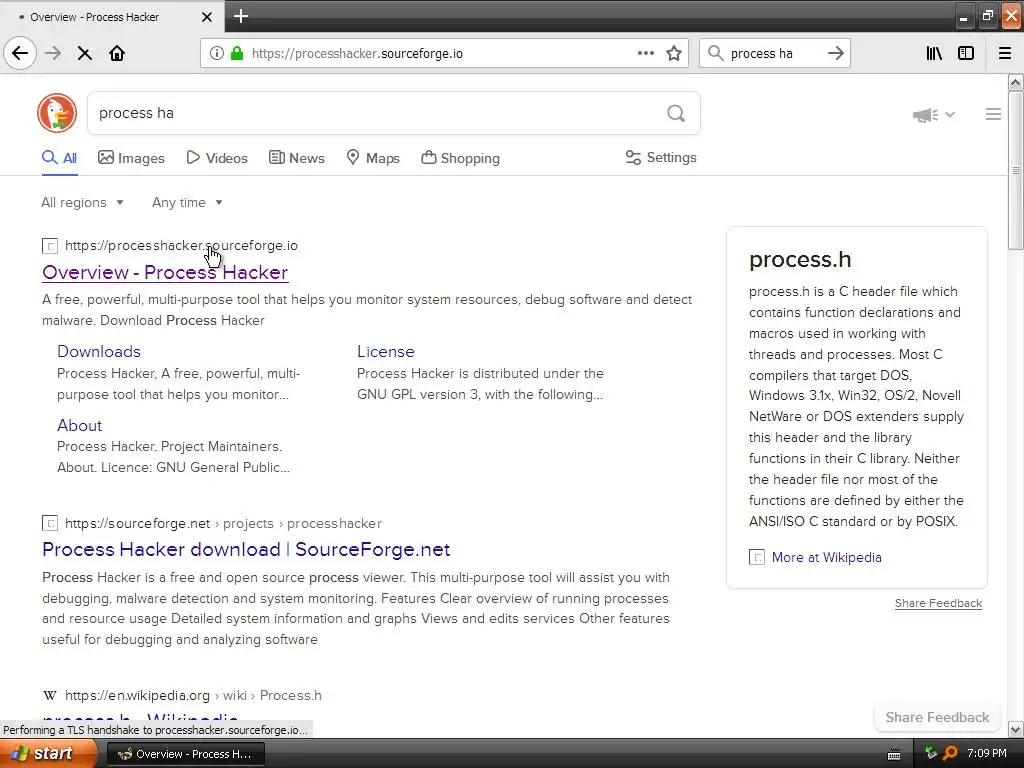Click the floating Share Feedback button
This screenshot has width=1024, height=768.
[x=937, y=717]
